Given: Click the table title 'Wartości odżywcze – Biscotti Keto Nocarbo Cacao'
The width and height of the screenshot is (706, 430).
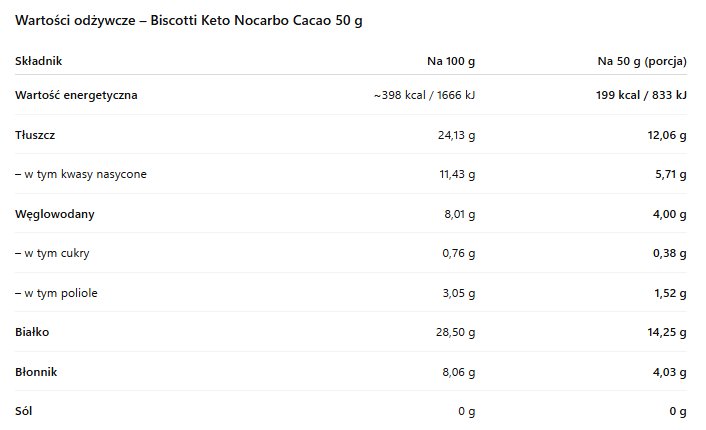Looking at the screenshot, I should pos(188,21).
